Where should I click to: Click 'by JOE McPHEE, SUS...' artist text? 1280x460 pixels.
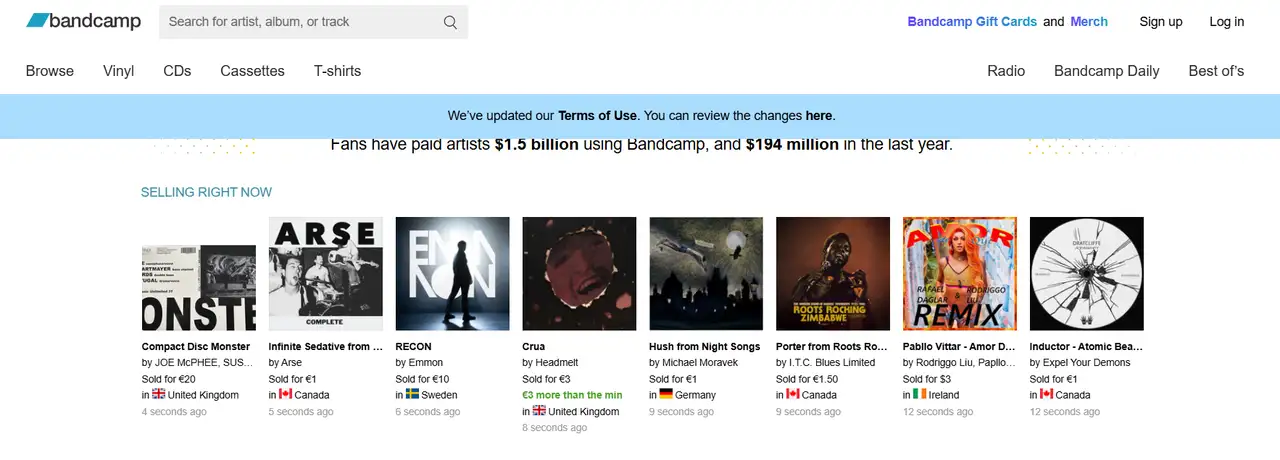click(x=197, y=363)
